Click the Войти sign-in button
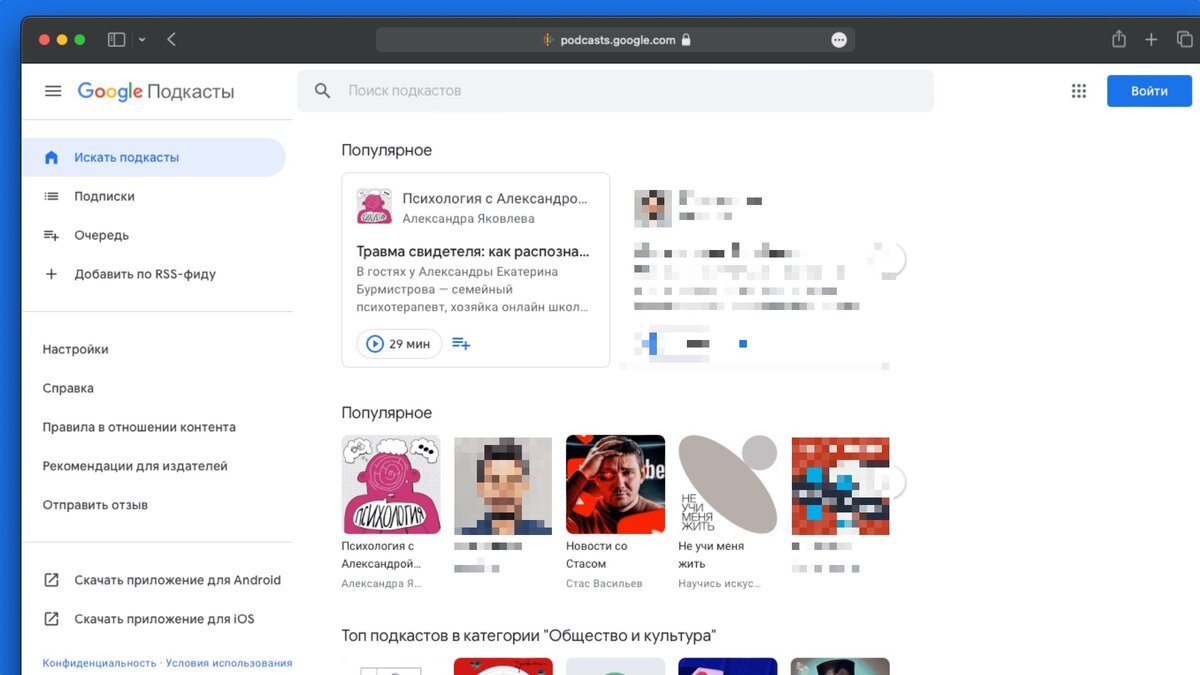The image size is (1200, 675). click(1149, 91)
